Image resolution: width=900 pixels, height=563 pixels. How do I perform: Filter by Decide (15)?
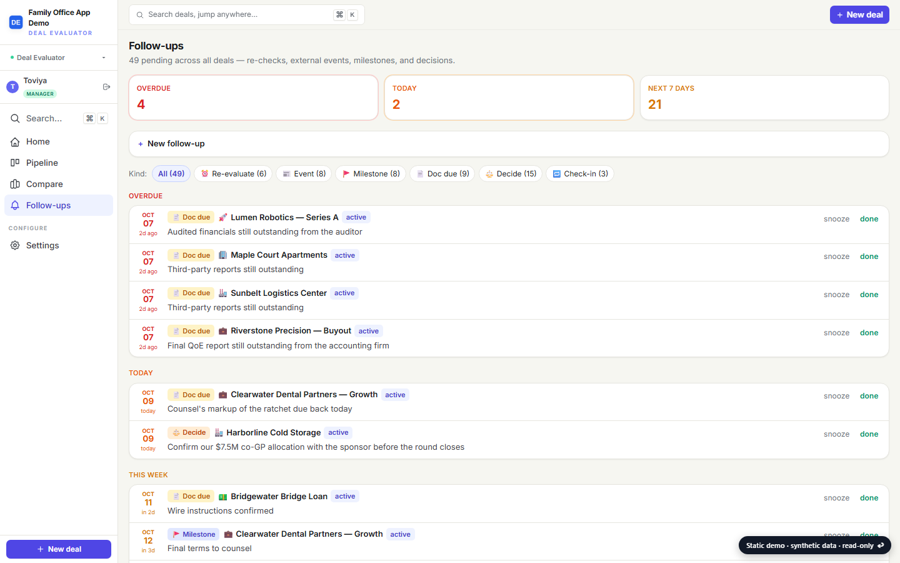511,174
